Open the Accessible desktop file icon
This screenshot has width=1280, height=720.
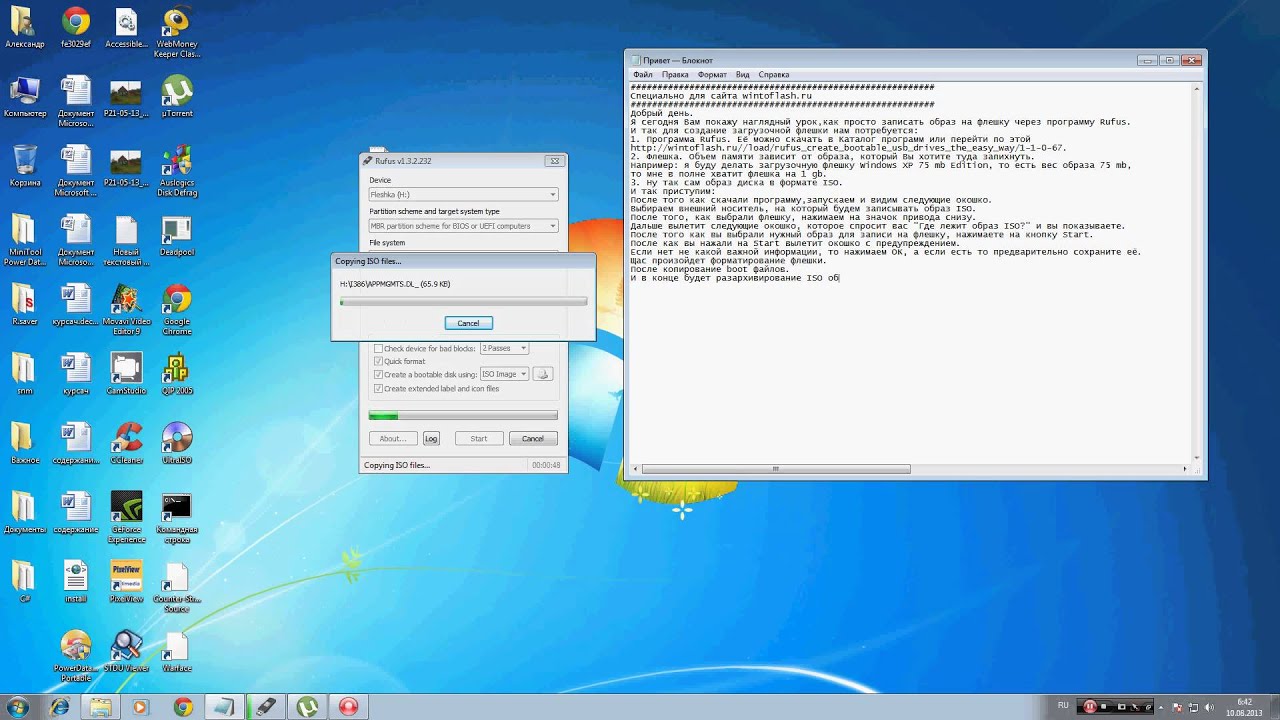coord(126,27)
